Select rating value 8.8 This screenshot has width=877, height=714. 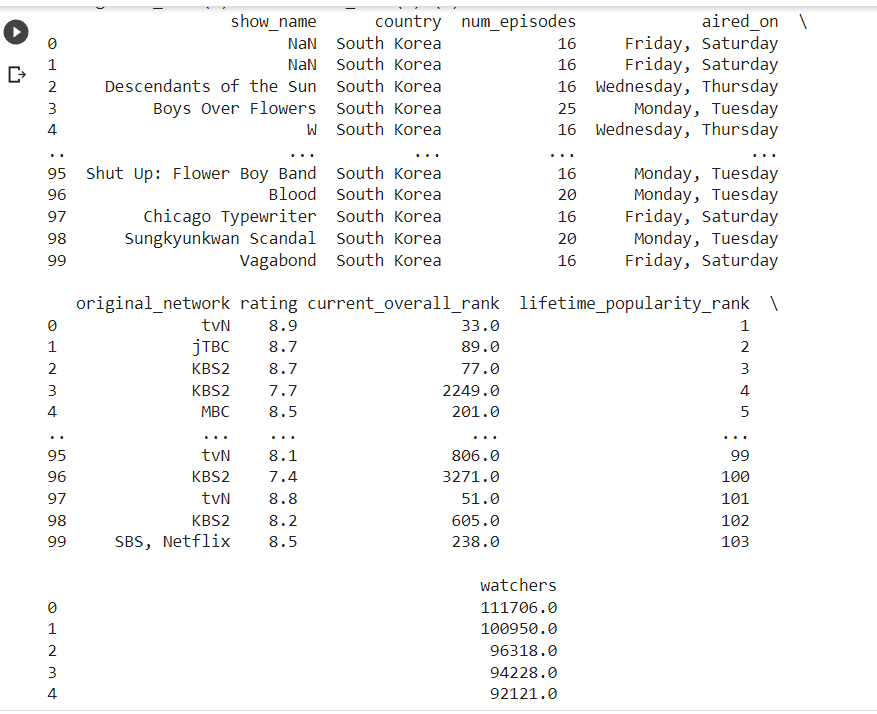tap(283, 499)
